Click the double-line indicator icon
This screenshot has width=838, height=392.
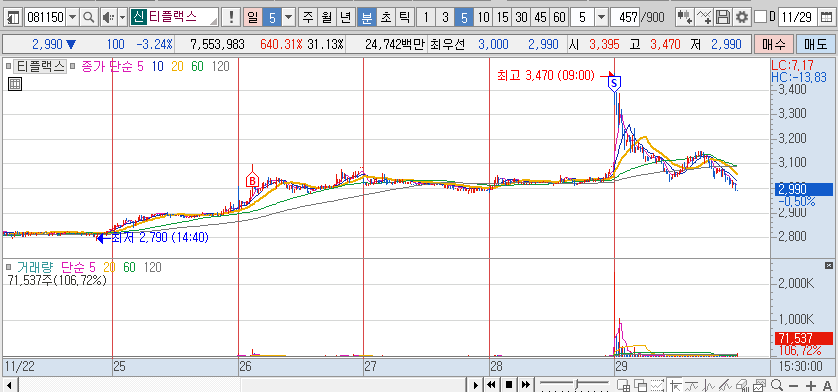pos(692,385)
